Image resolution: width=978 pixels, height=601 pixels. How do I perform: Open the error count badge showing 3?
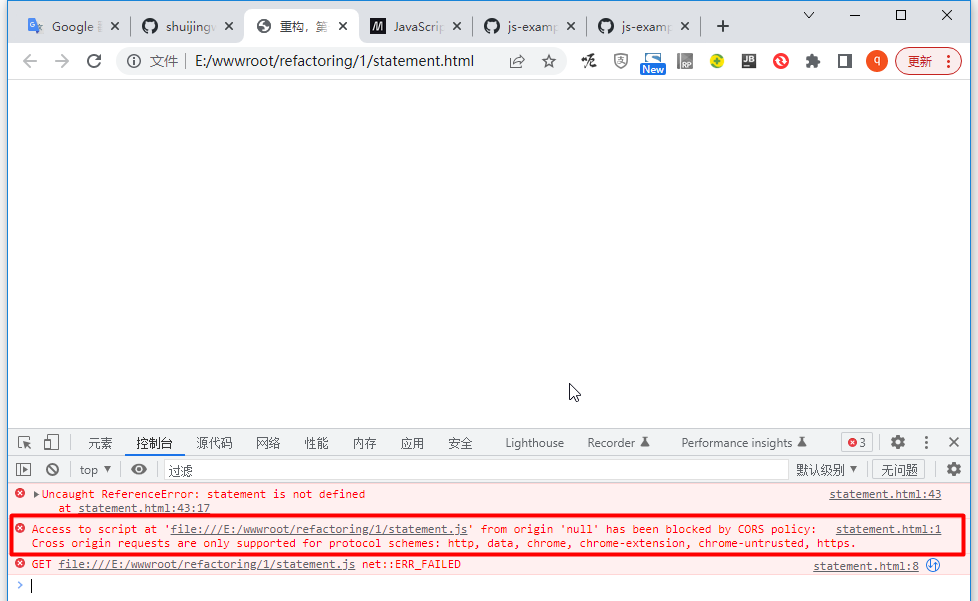point(857,443)
